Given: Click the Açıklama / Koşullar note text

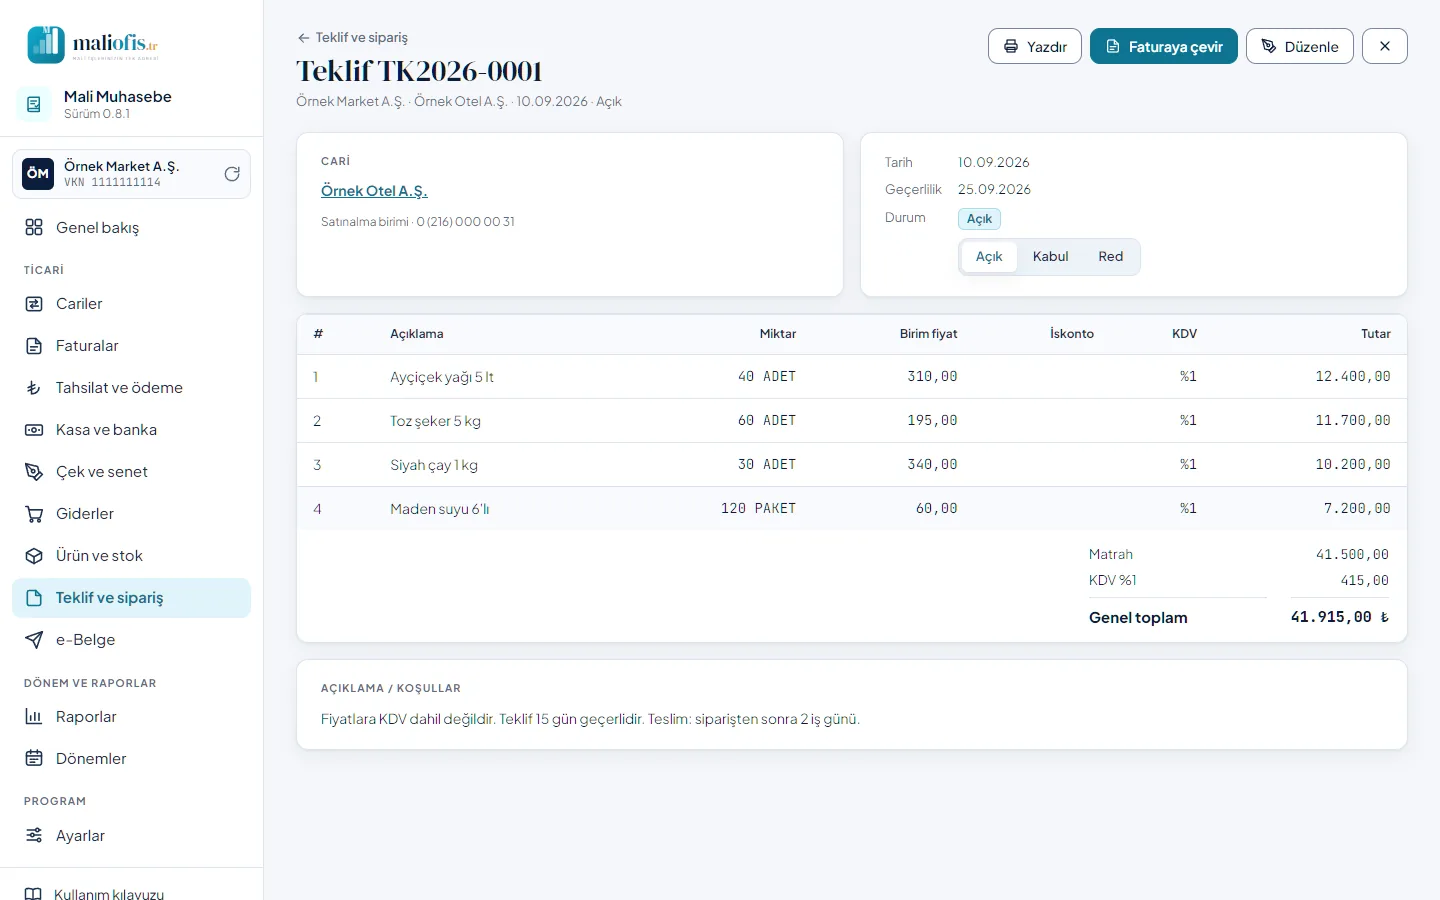Looking at the screenshot, I should click(x=590, y=719).
